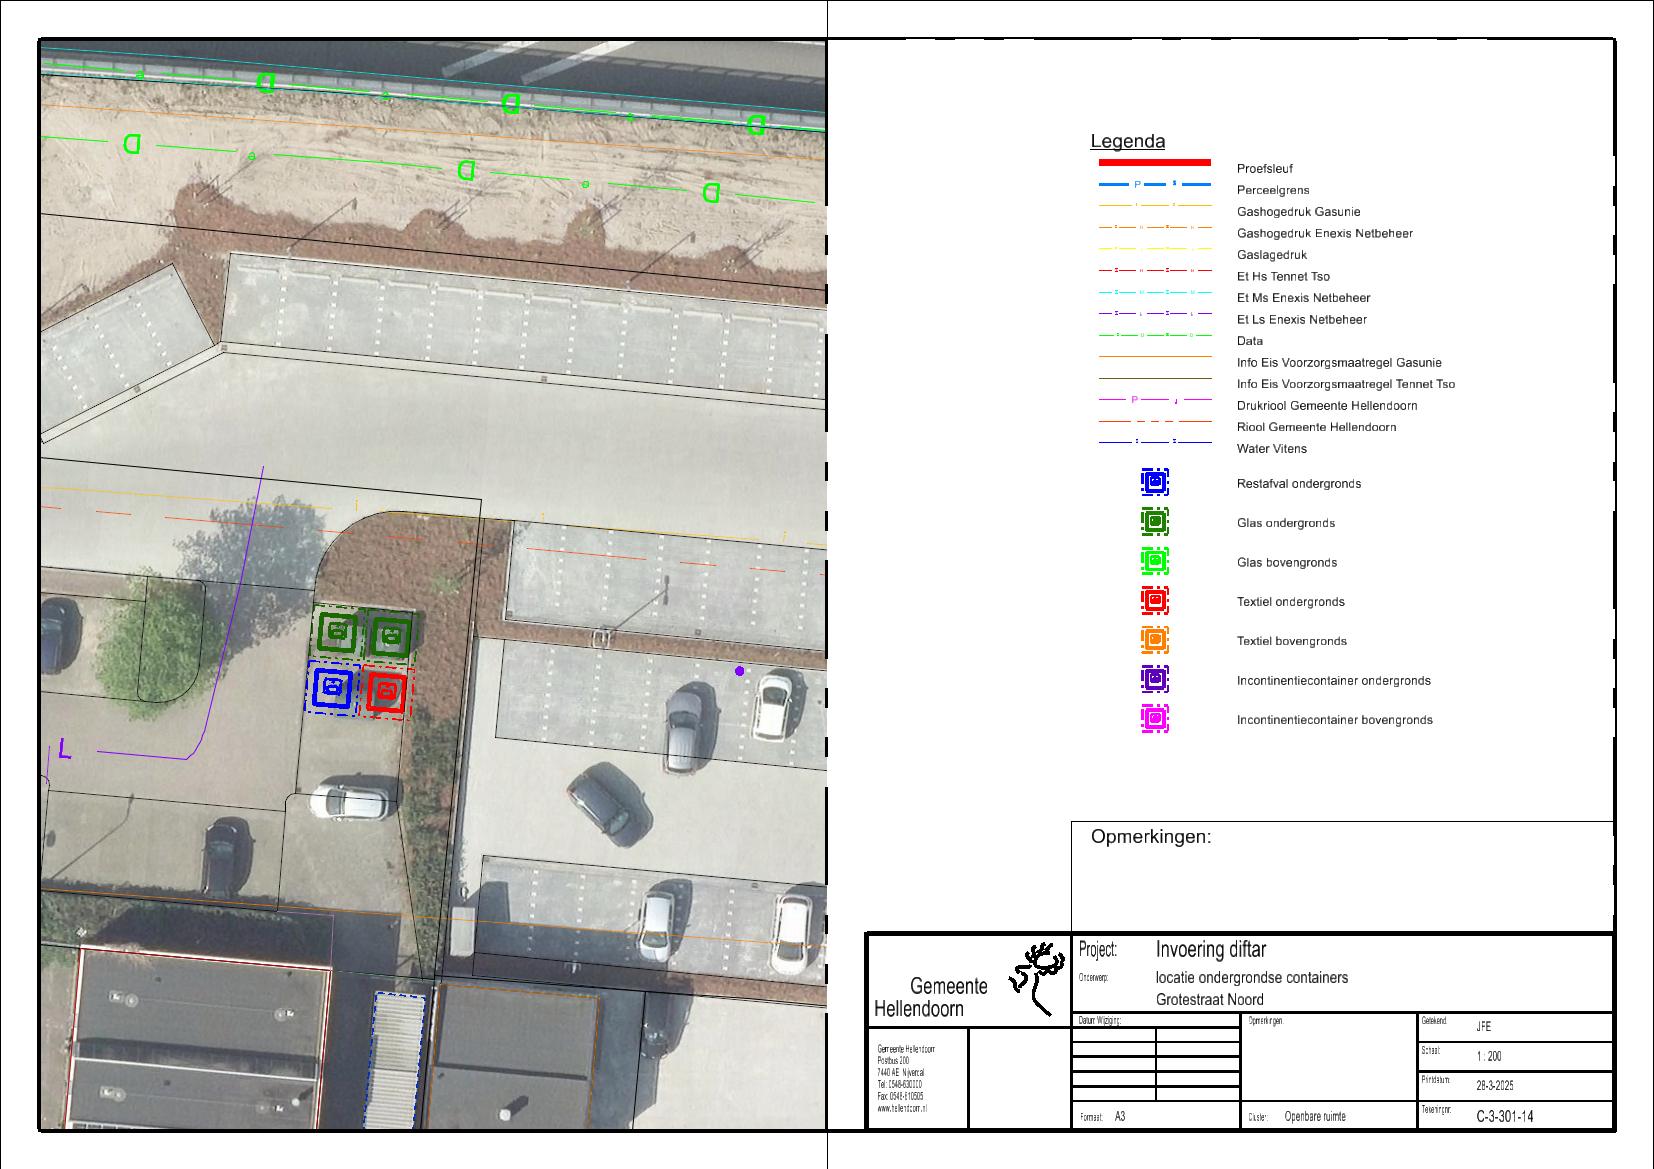Select the scale value 1 : 200
Image resolution: width=1654 pixels, height=1169 pixels.
tap(1488, 1056)
